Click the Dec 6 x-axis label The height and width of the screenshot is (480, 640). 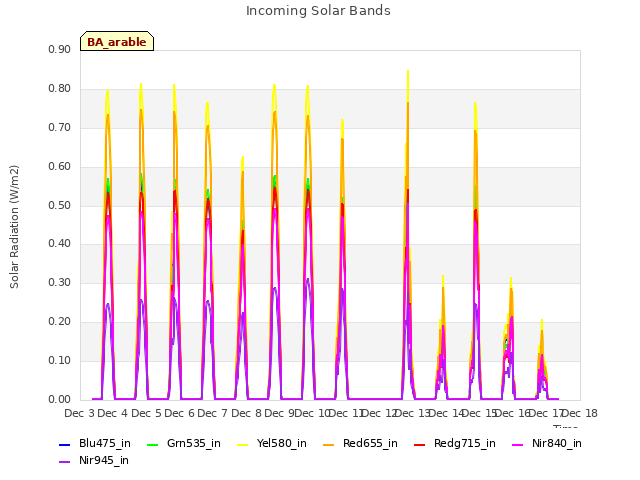pyautogui.click(x=179, y=413)
